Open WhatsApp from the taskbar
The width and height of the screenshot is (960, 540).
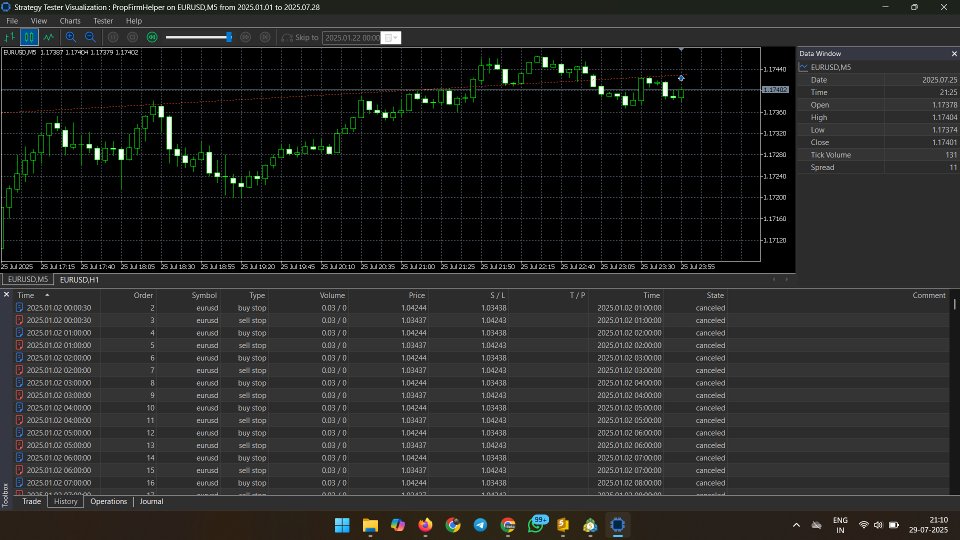coord(537,525)
